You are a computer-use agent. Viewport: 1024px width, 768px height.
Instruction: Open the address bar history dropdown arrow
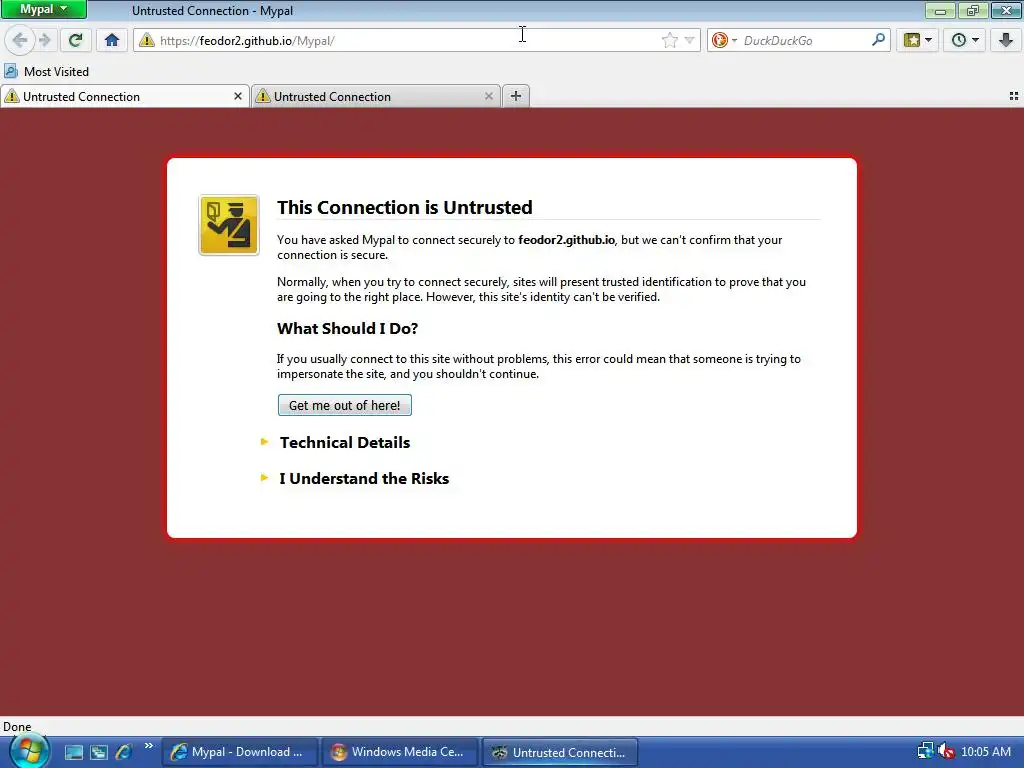pos(689,40)
